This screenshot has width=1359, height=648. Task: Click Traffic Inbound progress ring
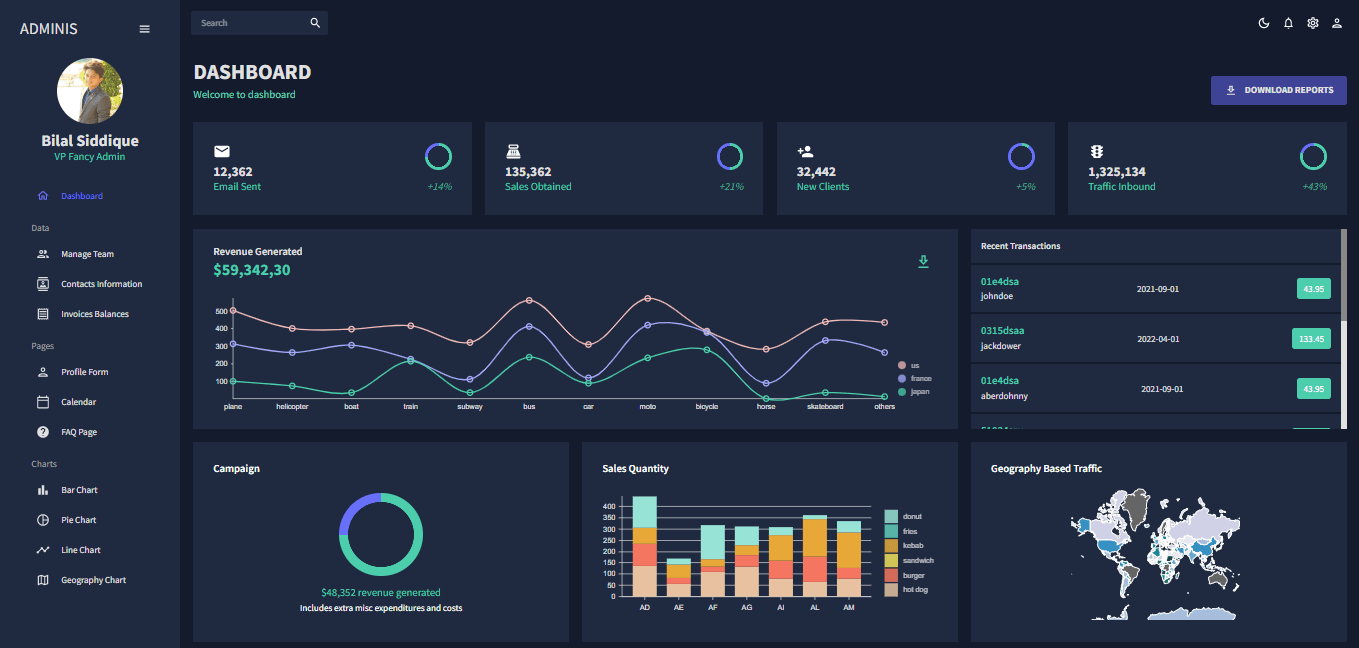click(x=1313, y=156)
